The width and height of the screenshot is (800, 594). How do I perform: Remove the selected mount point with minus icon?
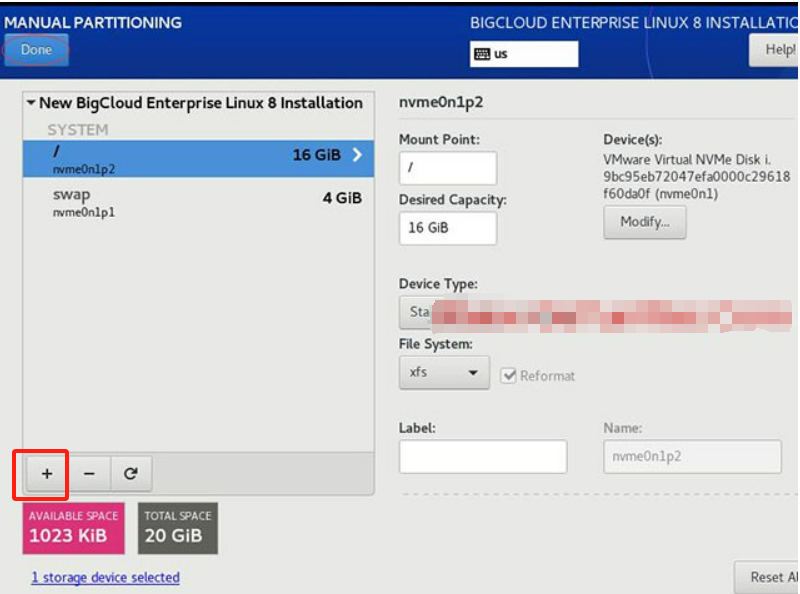click(x=89, y=474)
